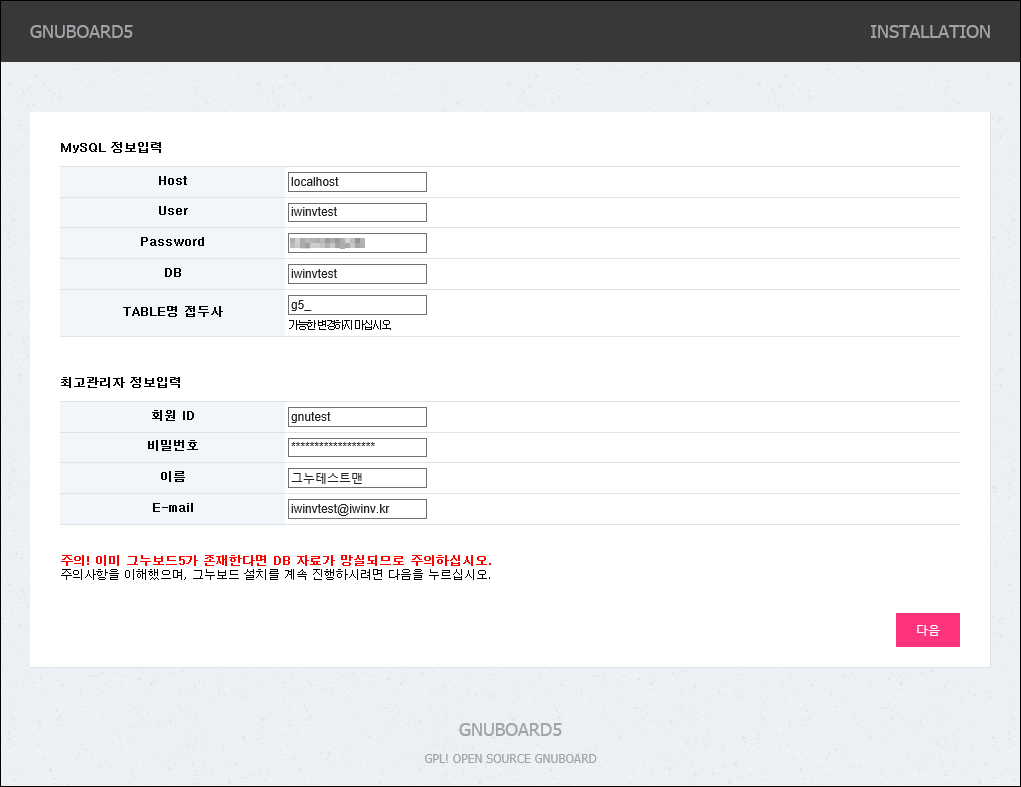Focus the 회원 ID input field

click(357, 417)
